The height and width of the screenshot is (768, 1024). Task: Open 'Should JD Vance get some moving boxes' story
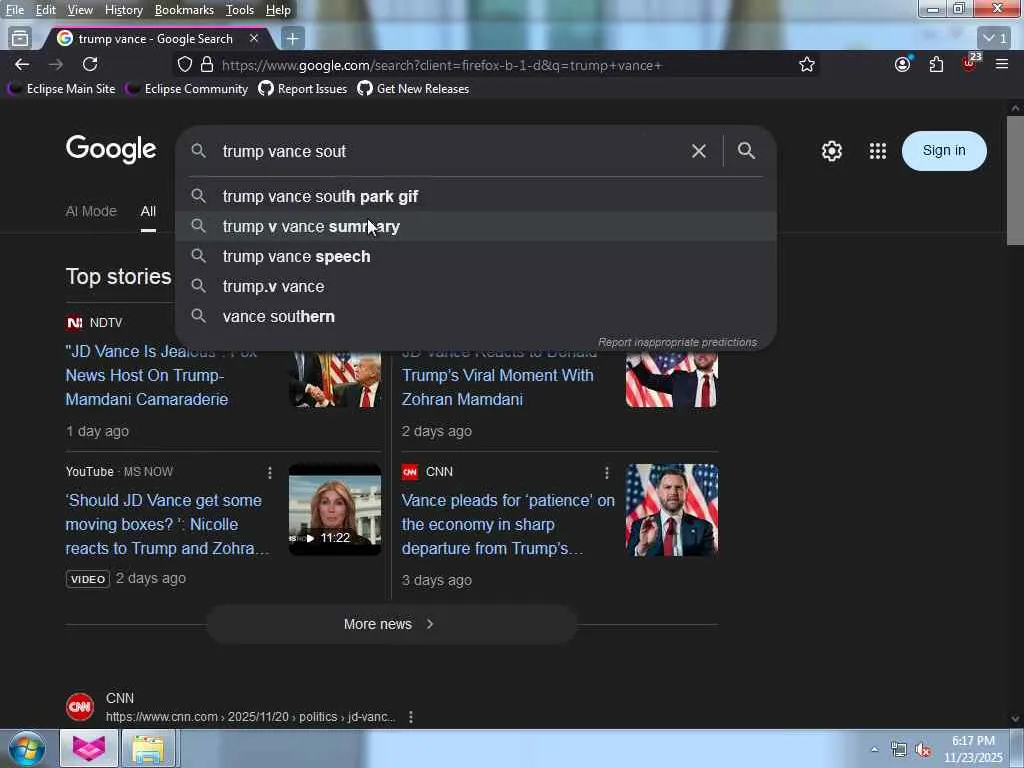[x=167, y=524]
